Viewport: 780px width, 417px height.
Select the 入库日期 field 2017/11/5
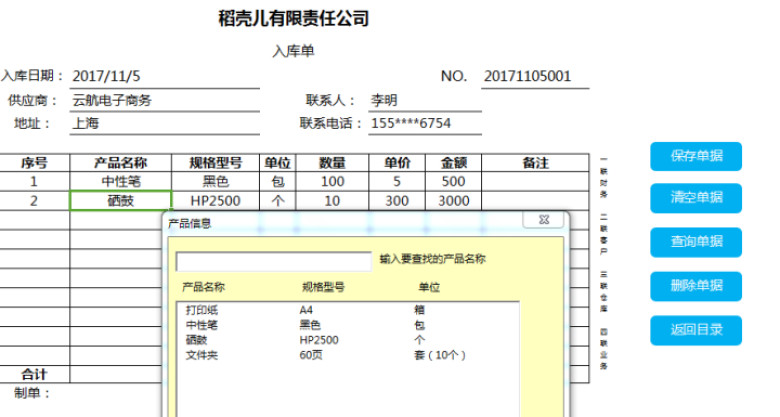165,76
